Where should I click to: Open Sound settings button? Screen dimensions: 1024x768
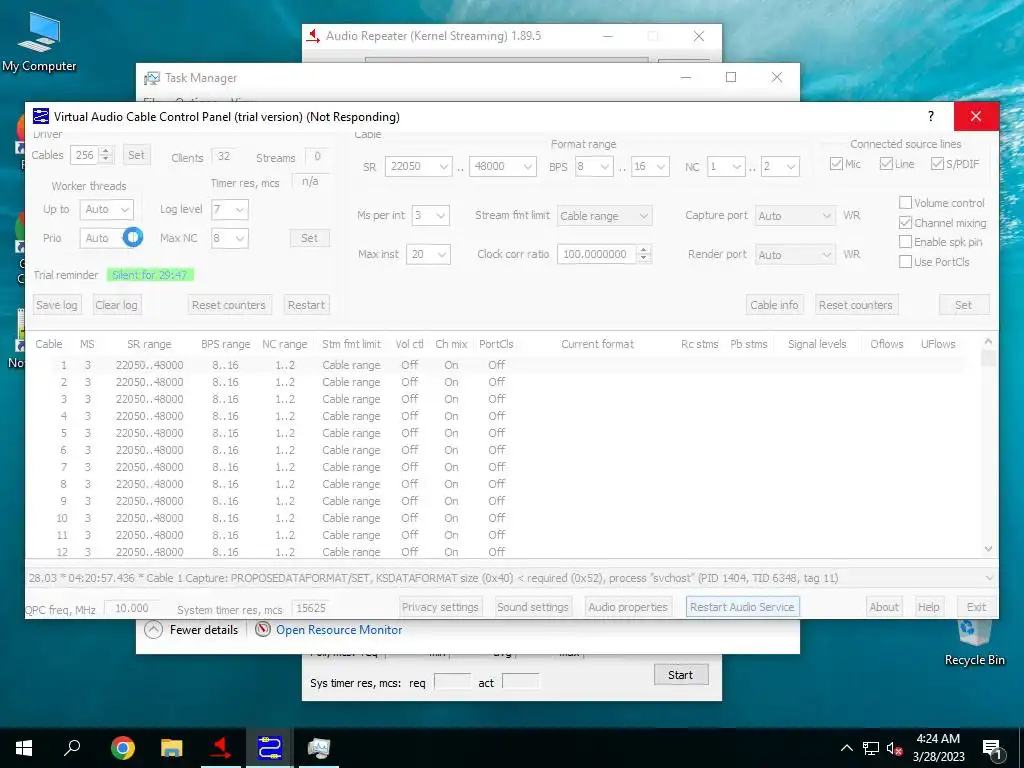[533, 607]
